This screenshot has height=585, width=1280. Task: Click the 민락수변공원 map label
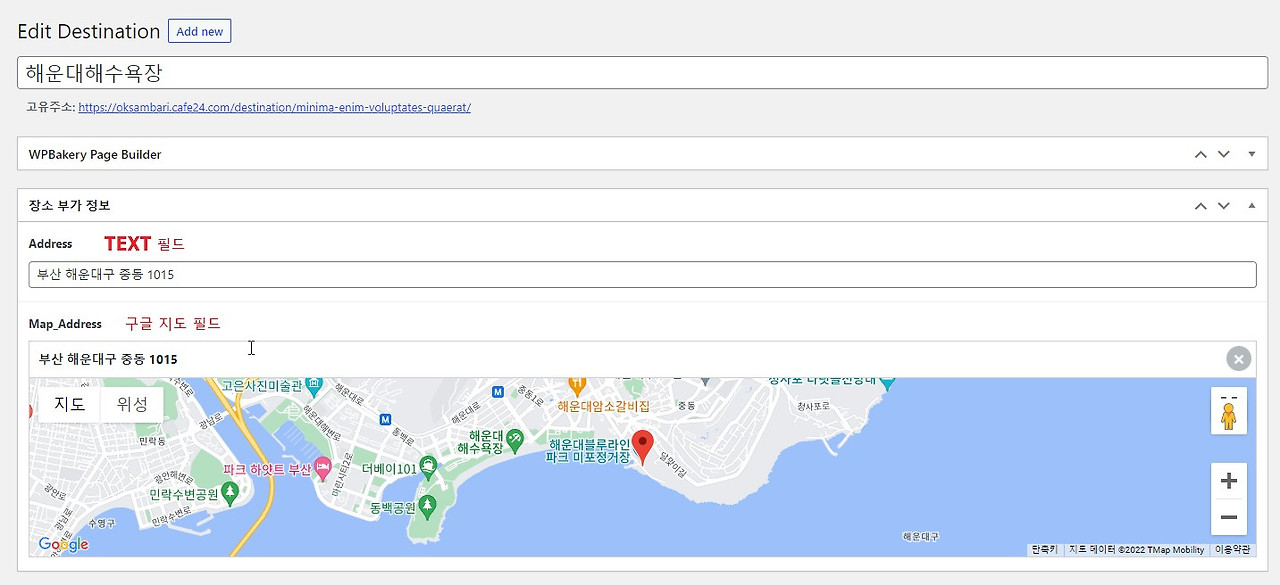[x=184, y=496]
